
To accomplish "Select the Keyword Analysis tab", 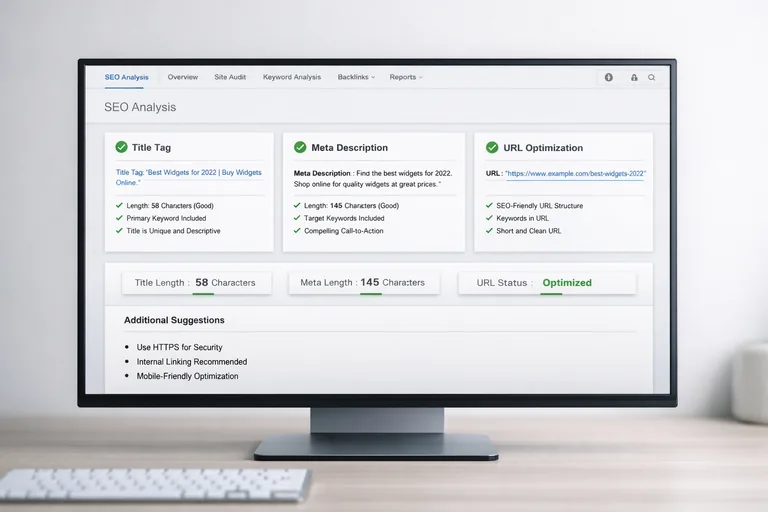I will point(292,77).
